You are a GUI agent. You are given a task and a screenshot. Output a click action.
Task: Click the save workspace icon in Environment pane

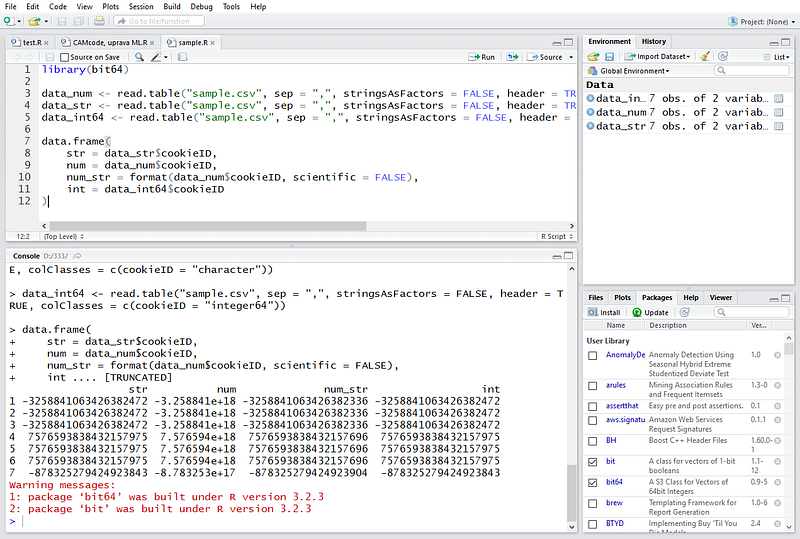(x=608, y=57)
